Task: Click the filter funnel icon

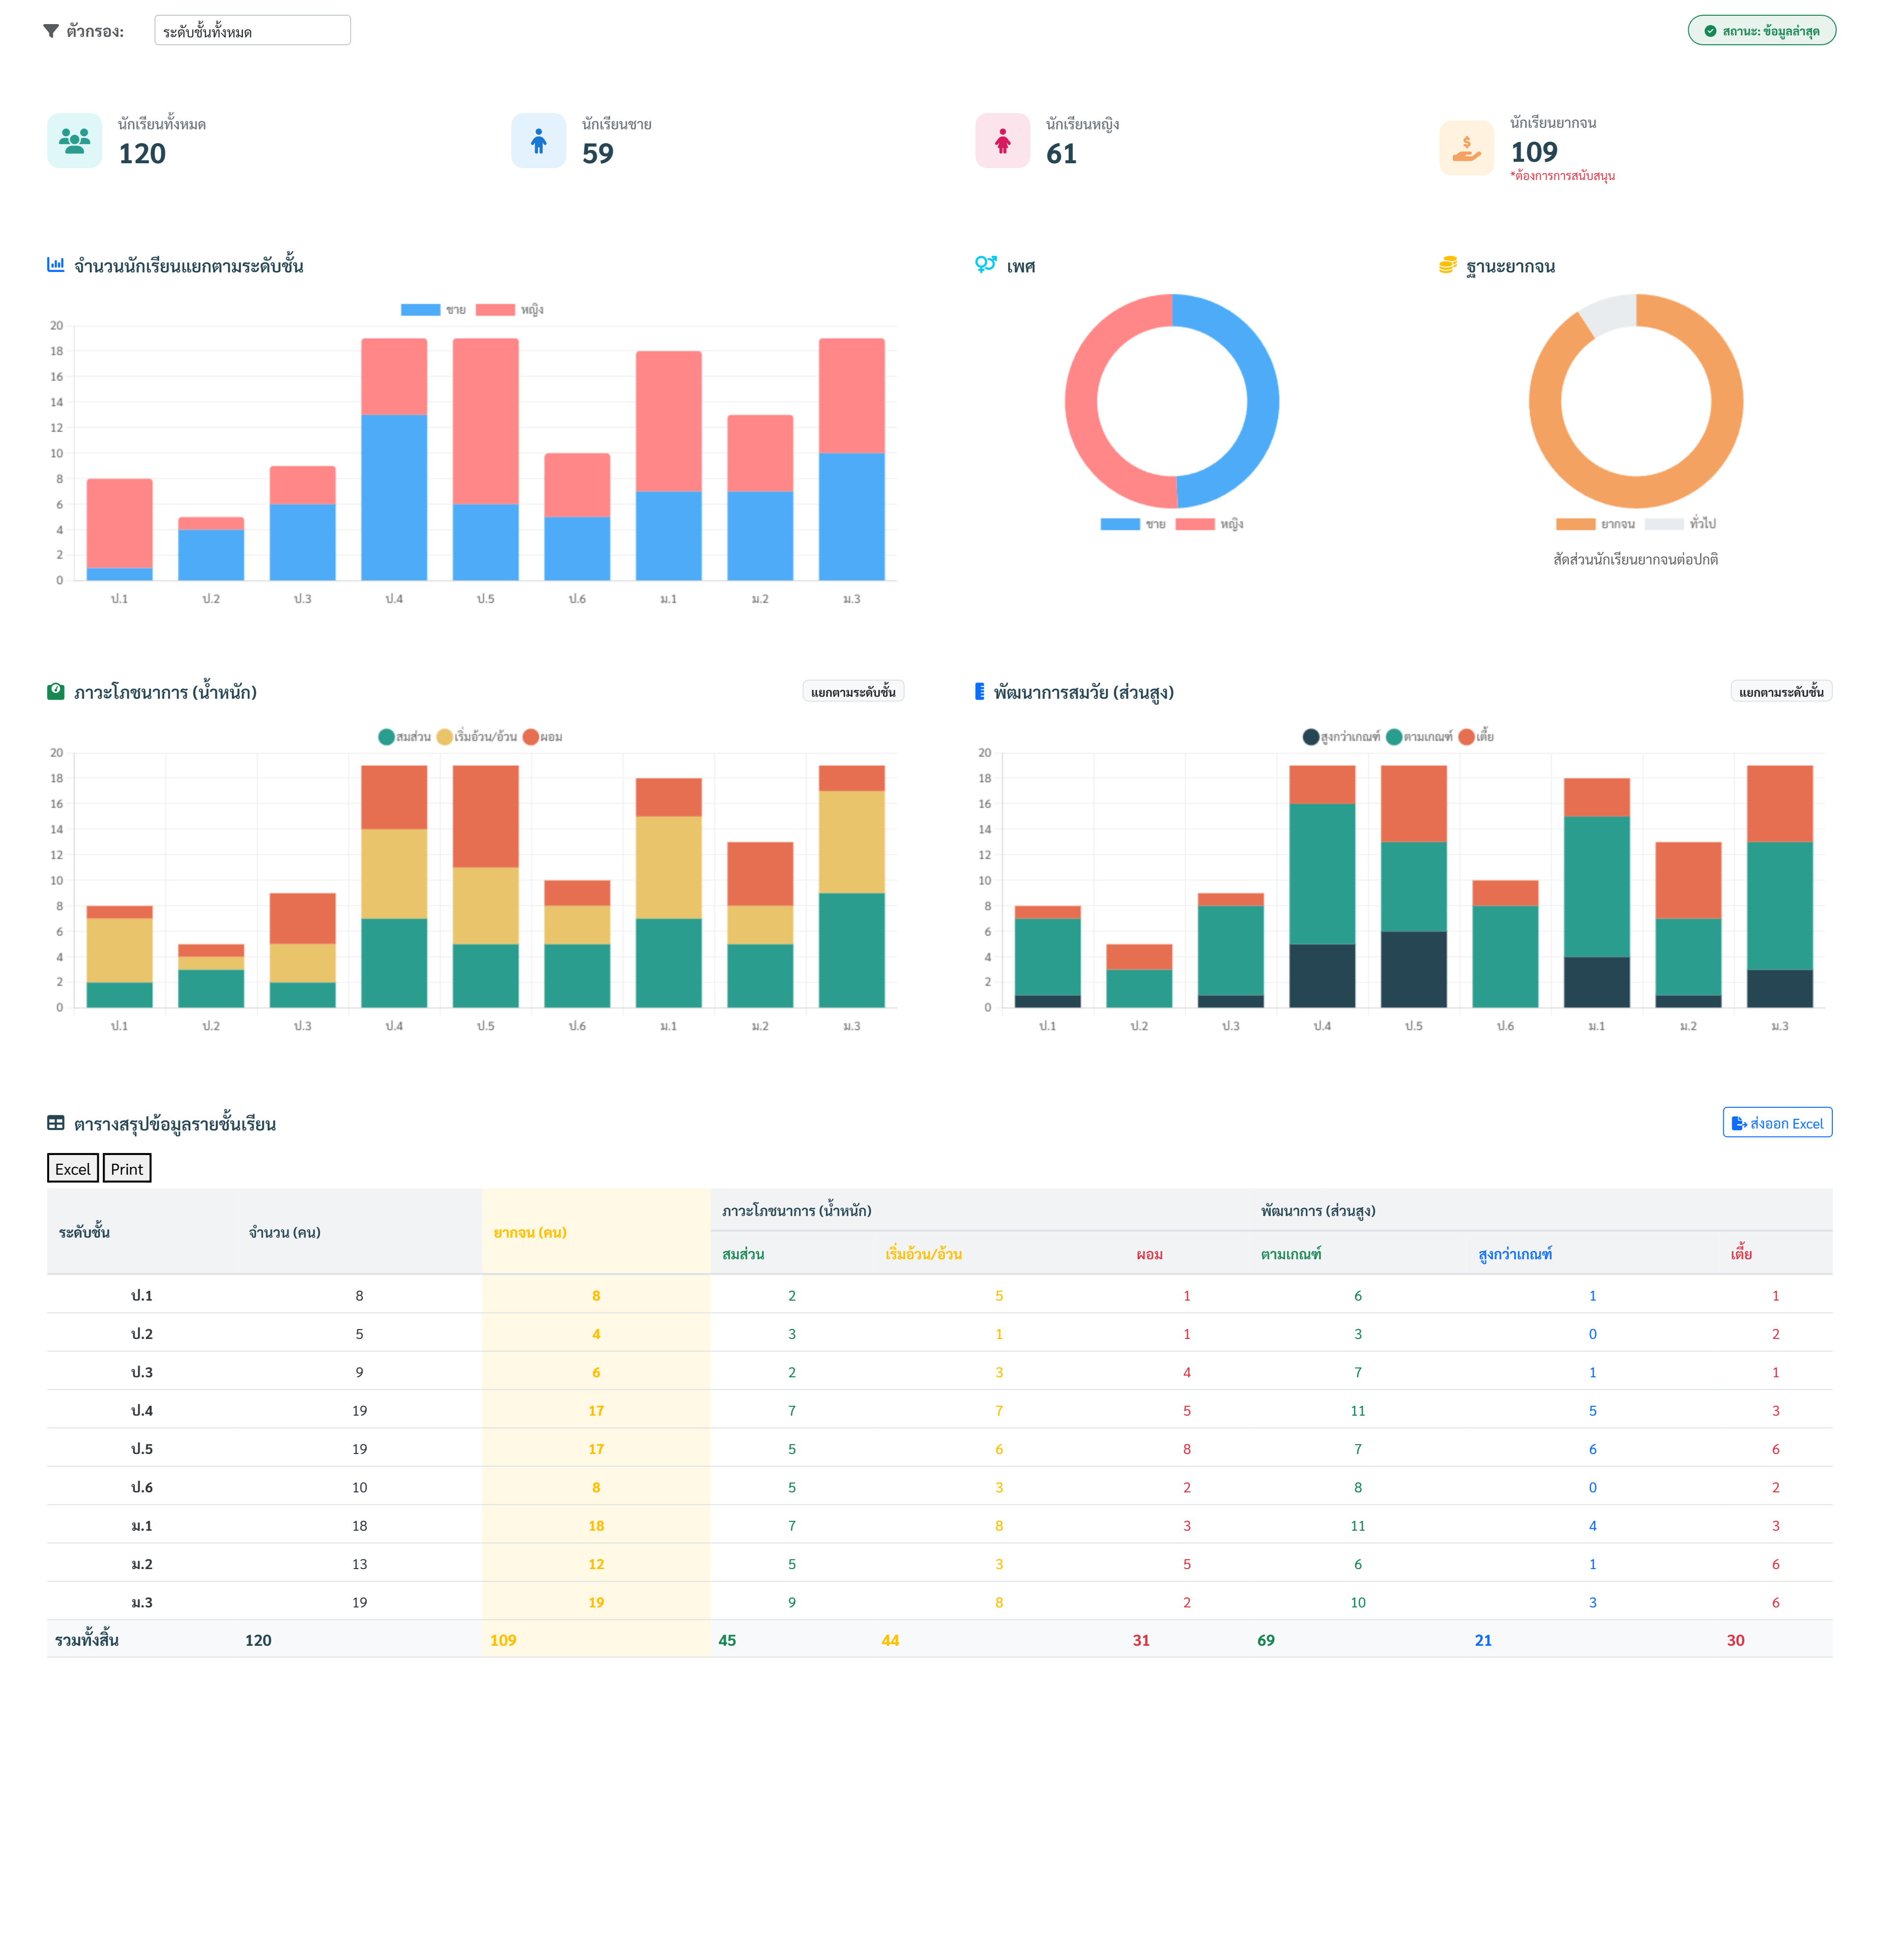Action: 51,31
